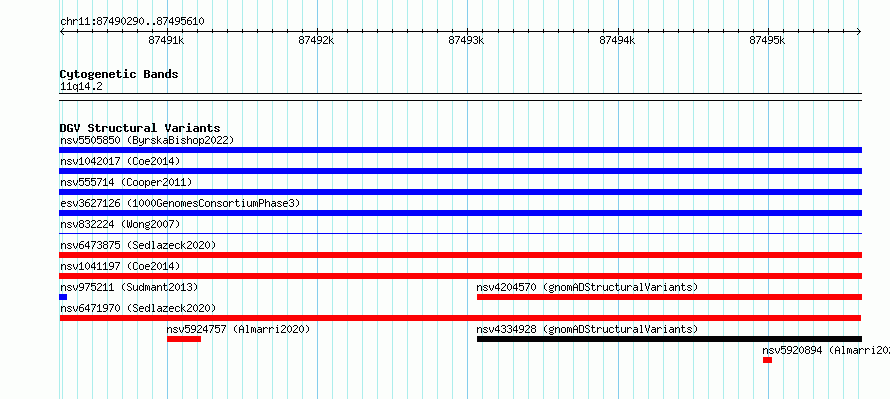Viewport: 890px width, 399px height.
Task: Select the blue bar under nsv555714
Action: click(460, 192)
